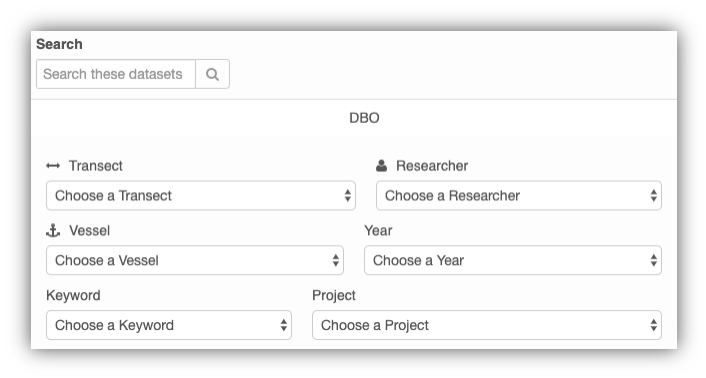Click the Keyword label
This screenshot has width=706, height=378.
73,296
